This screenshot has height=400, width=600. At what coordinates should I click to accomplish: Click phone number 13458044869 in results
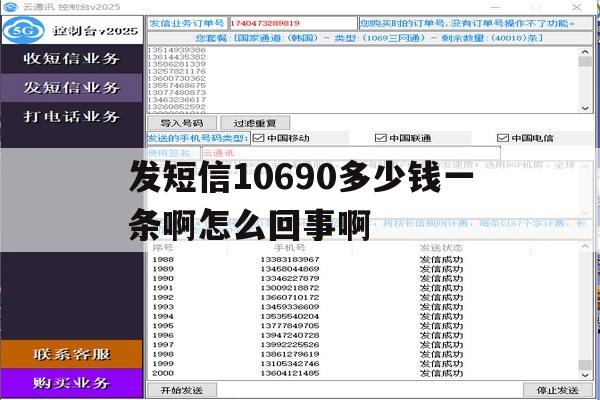click(x=290, y=269)
